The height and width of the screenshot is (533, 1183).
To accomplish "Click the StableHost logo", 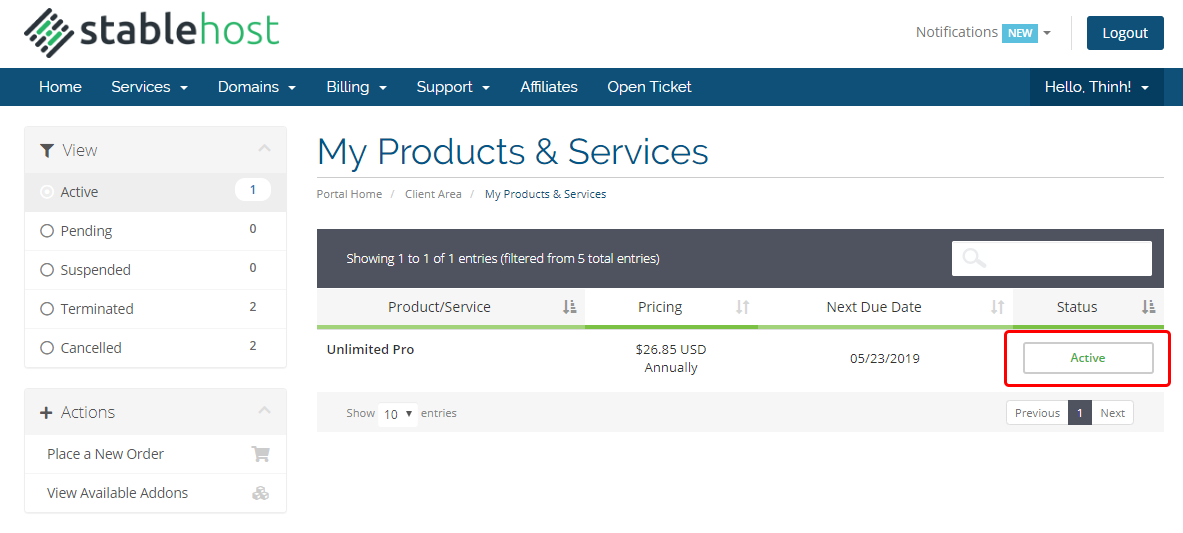I will (151, 32).
